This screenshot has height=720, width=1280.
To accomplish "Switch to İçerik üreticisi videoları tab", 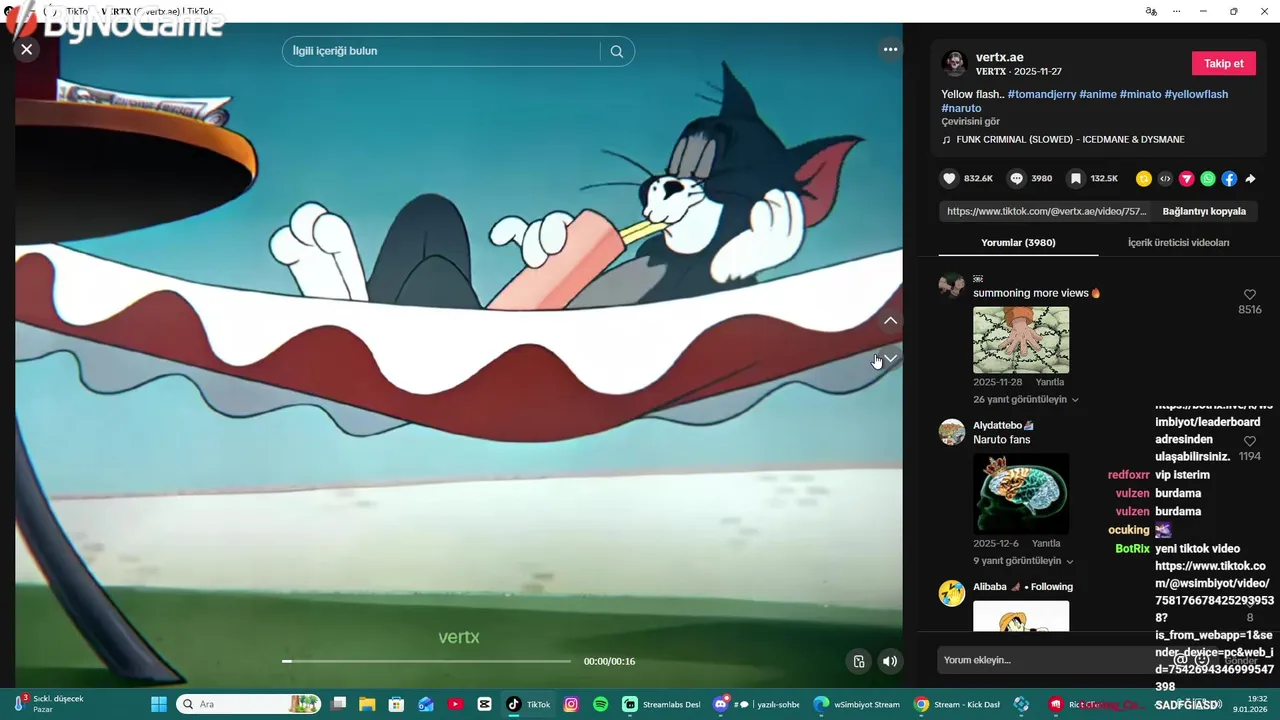I will [1178, 242].
